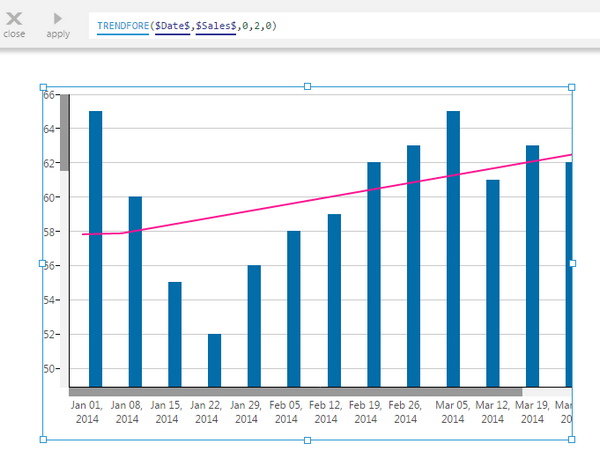Screen dimensions: 600x459
Task: Click the bottom-right chart resize handle
Action: [571, 439]
